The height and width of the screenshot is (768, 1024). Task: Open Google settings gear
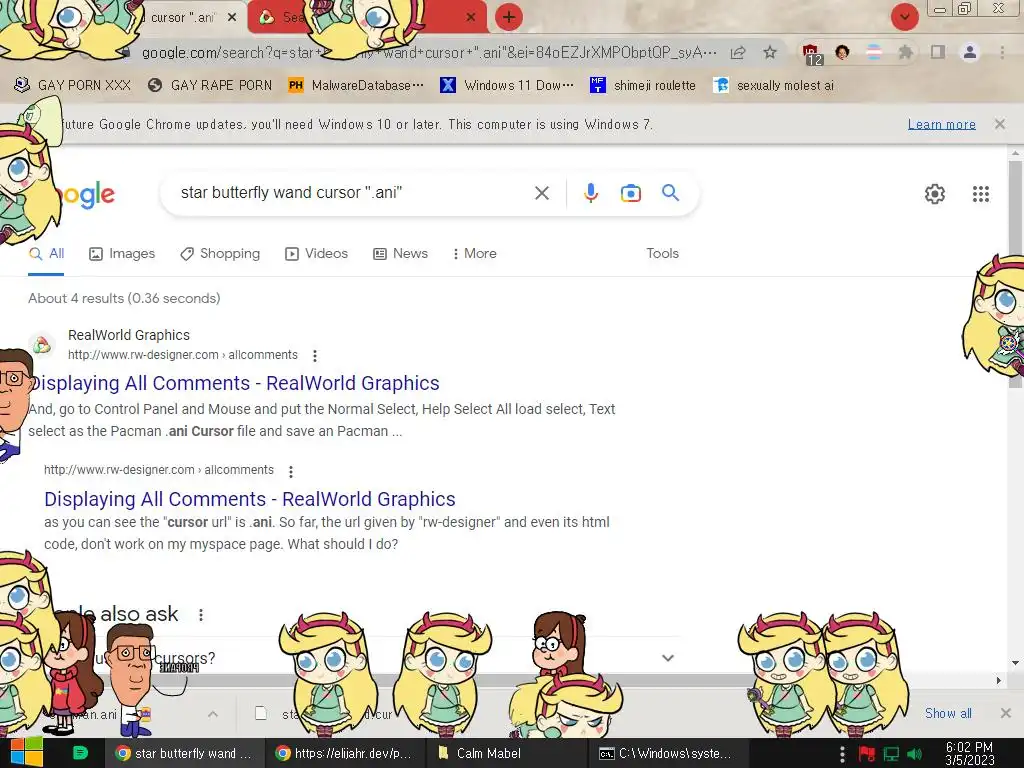[x=935, y=194]
